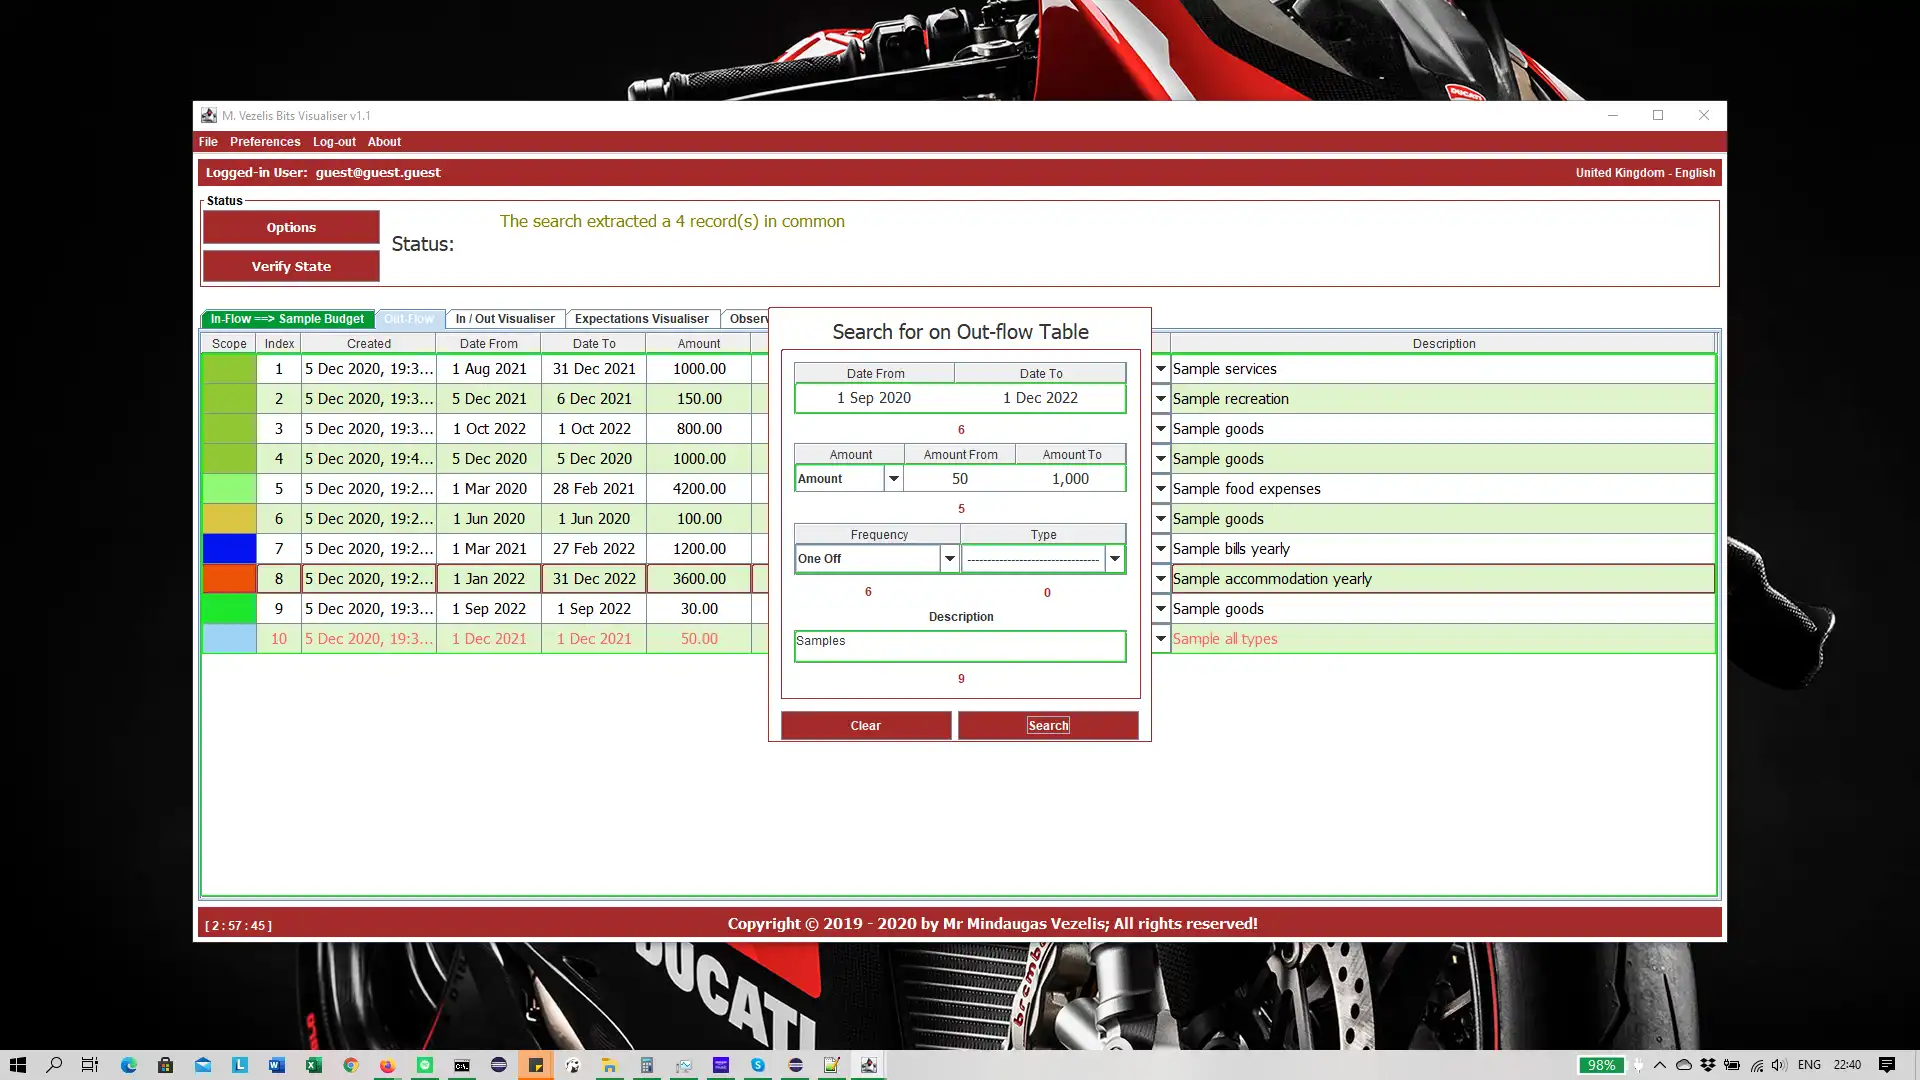Click the Log-out menu item
Viewport: 1920px width, 1080px height.
pos(334,141)
